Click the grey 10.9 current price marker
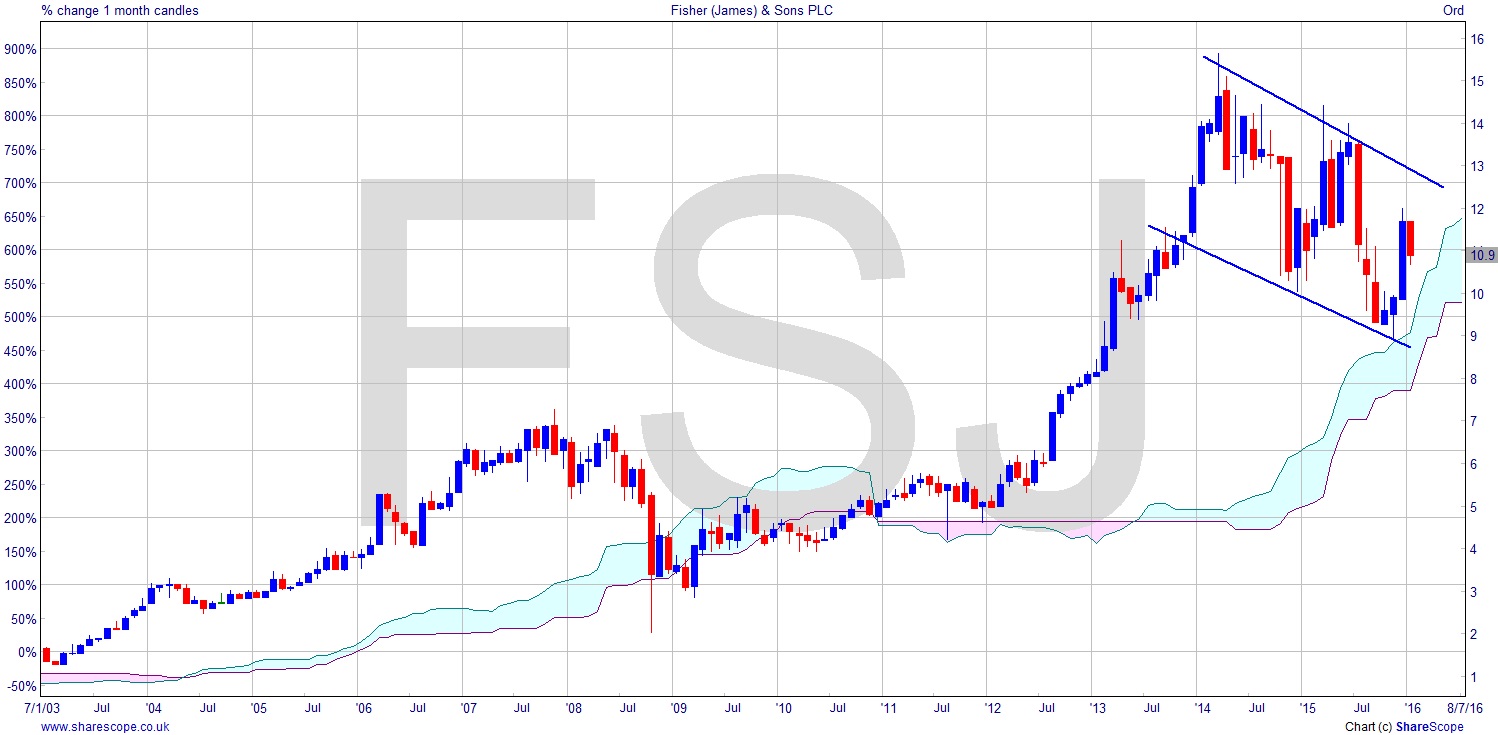The height and width of the screenshot is (735, 1498). tap(1481, 255)
